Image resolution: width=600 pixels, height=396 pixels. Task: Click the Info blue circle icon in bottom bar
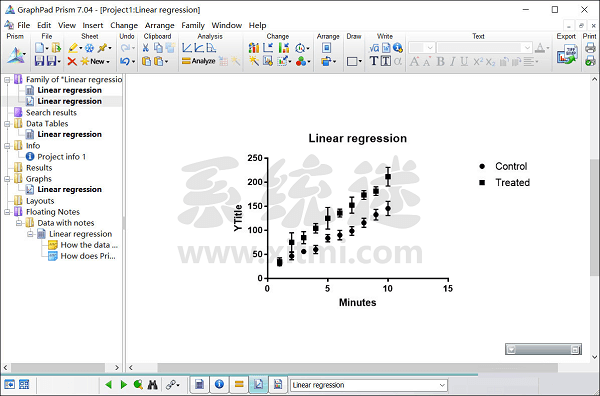(x=219, y=384)
